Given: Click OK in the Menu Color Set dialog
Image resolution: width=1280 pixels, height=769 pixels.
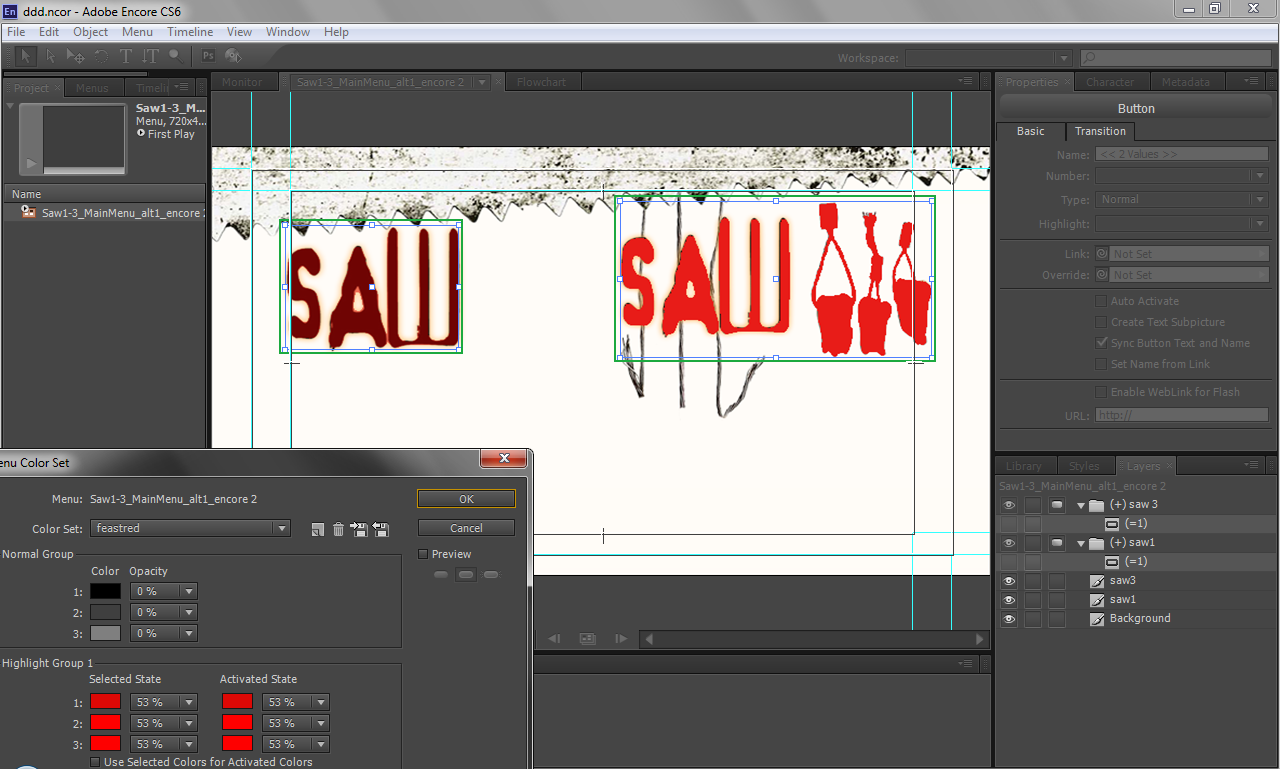Looking at the screenshot, I should coord(466,498).
